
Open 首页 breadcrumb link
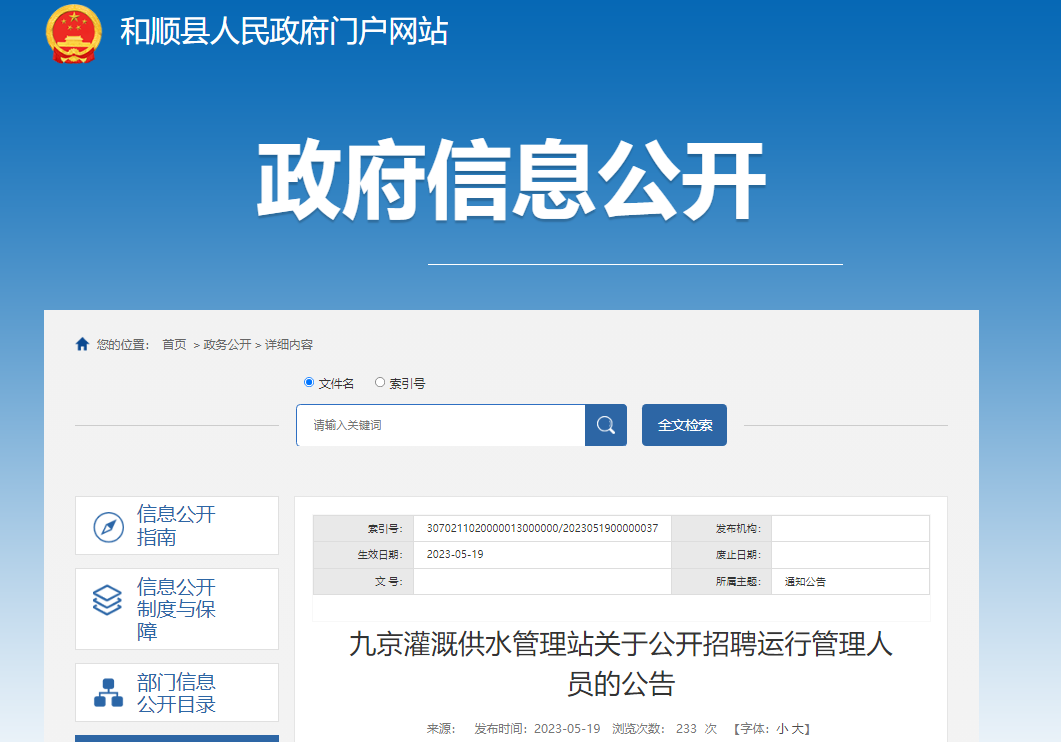click(x=174, y=344)
